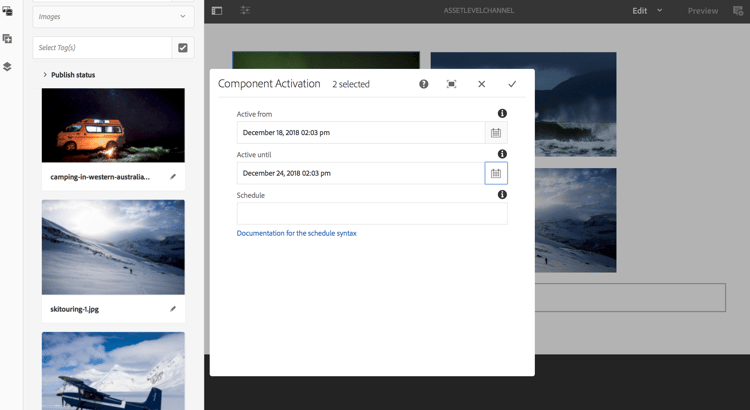
Task: Open the Images asset type dropdown
Action: point(113,16)
